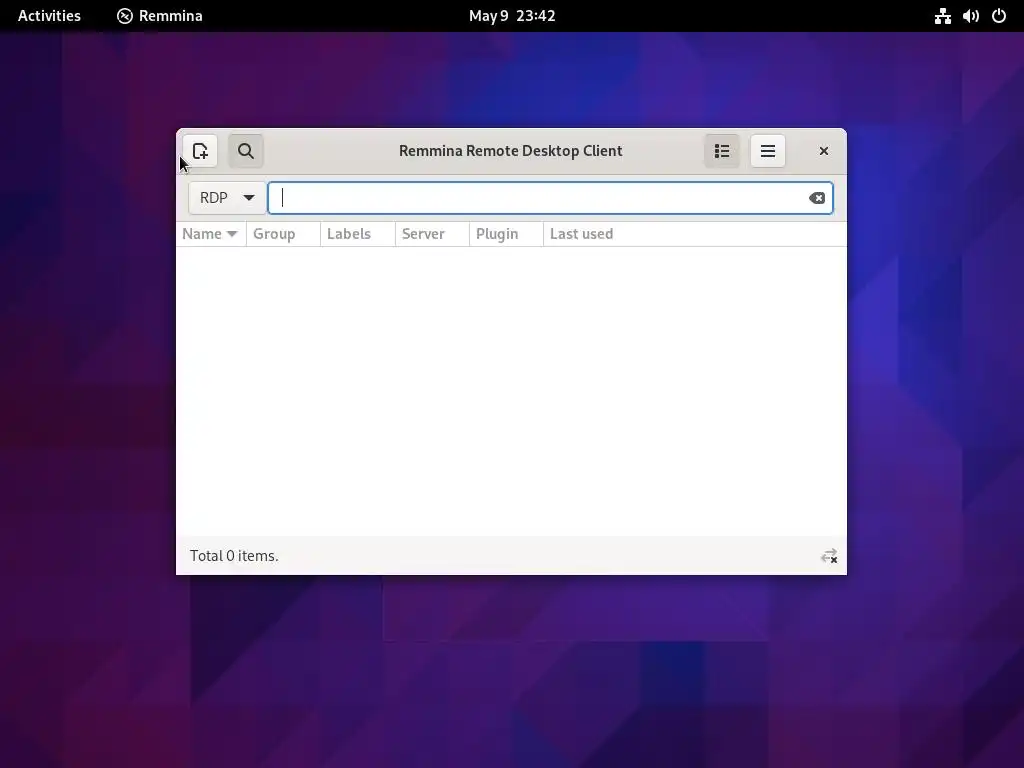Image resolution: width=1024 pixels, height=768 pixels.
Task: Click 'Total 0 items.' status text
Action: pos(234,556)
